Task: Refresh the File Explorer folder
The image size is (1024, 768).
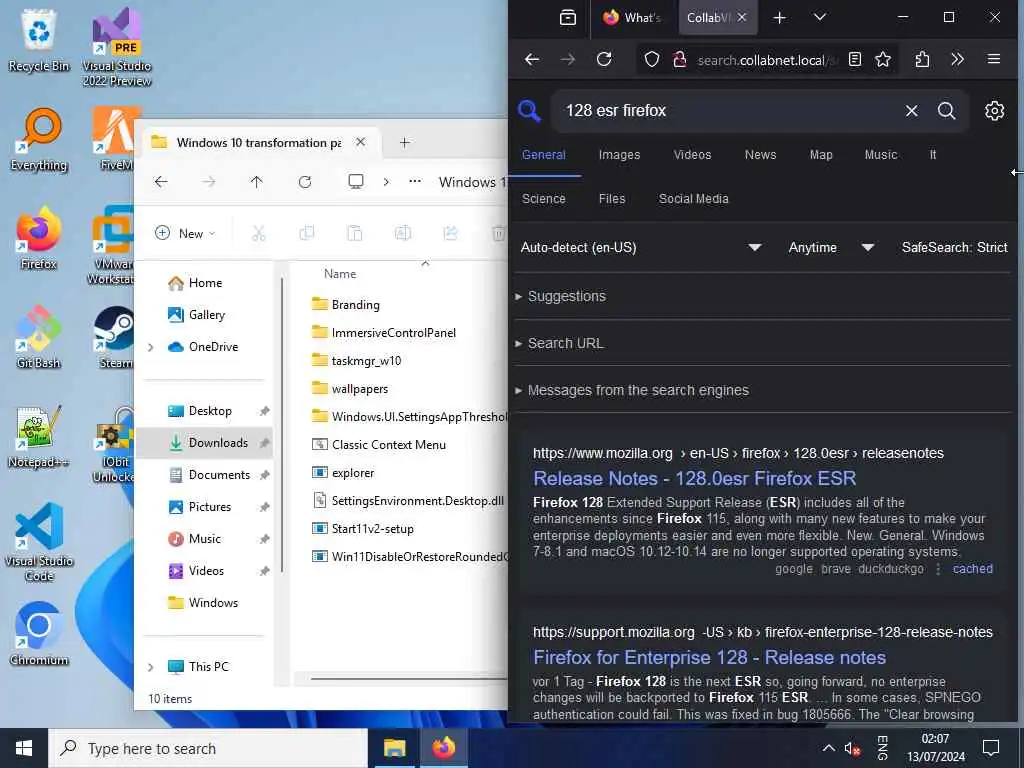Action: (x=305, y=182)
